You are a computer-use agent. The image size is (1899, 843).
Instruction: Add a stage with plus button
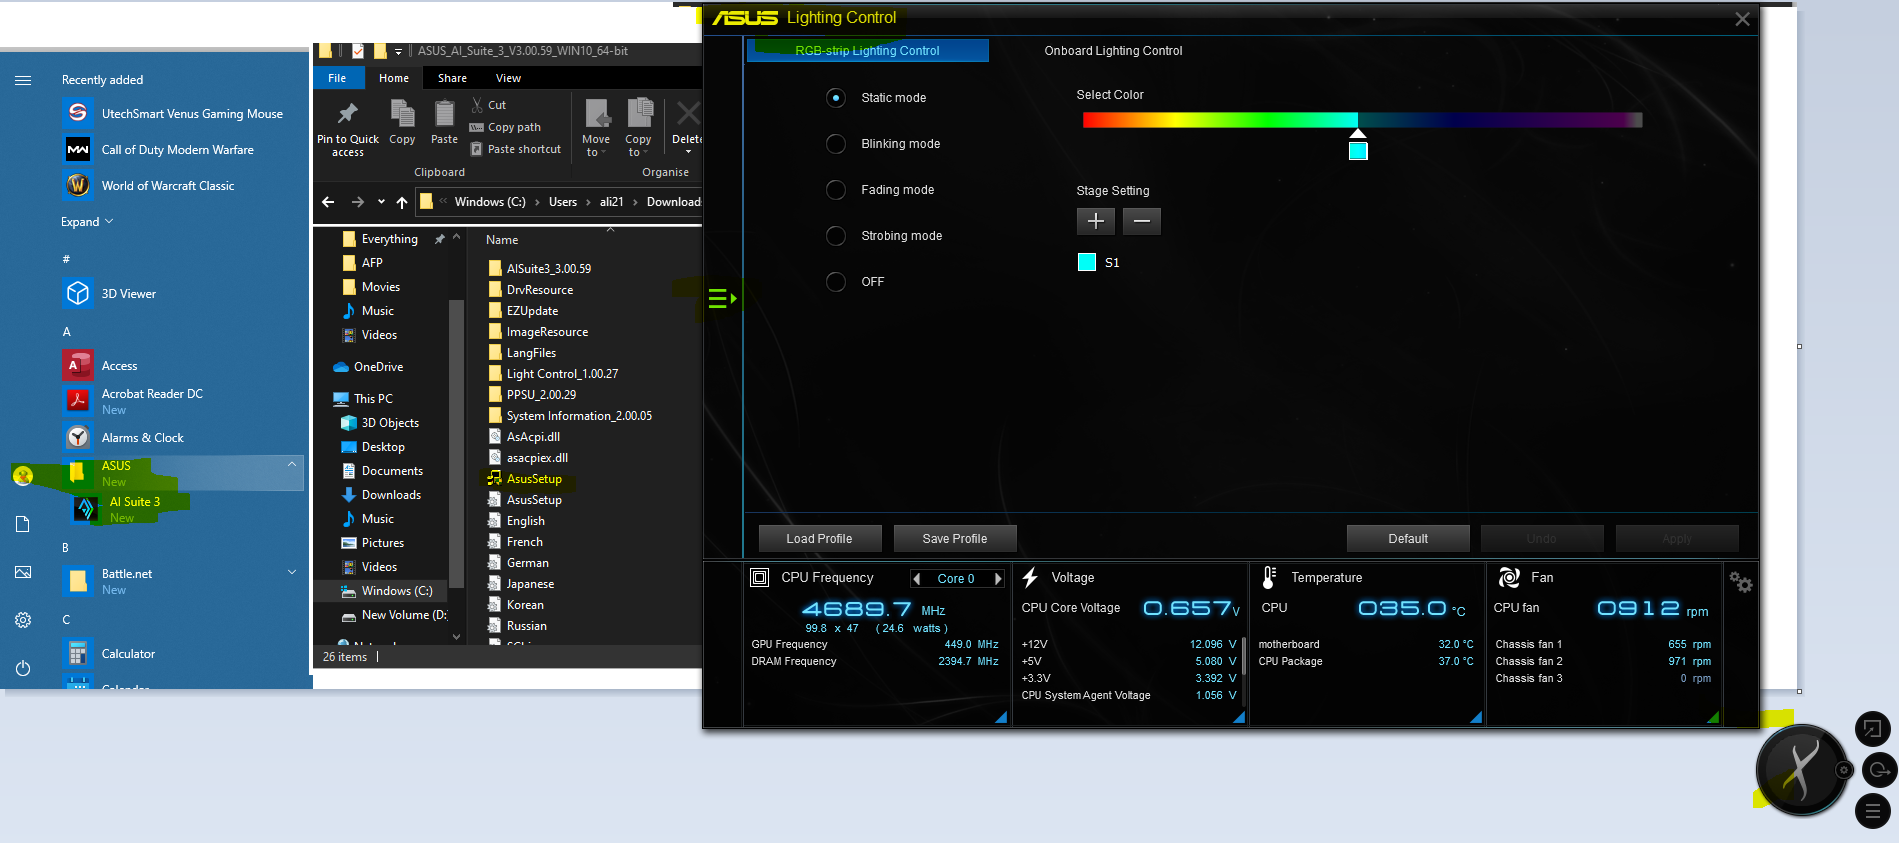tap(1095, 221)
